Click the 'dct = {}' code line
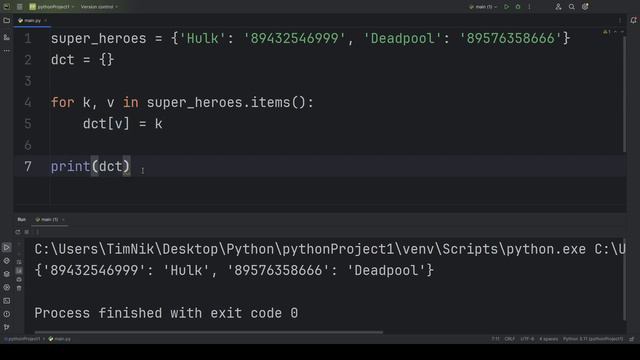This screenshot has width=640, height=360. point(82,60)
